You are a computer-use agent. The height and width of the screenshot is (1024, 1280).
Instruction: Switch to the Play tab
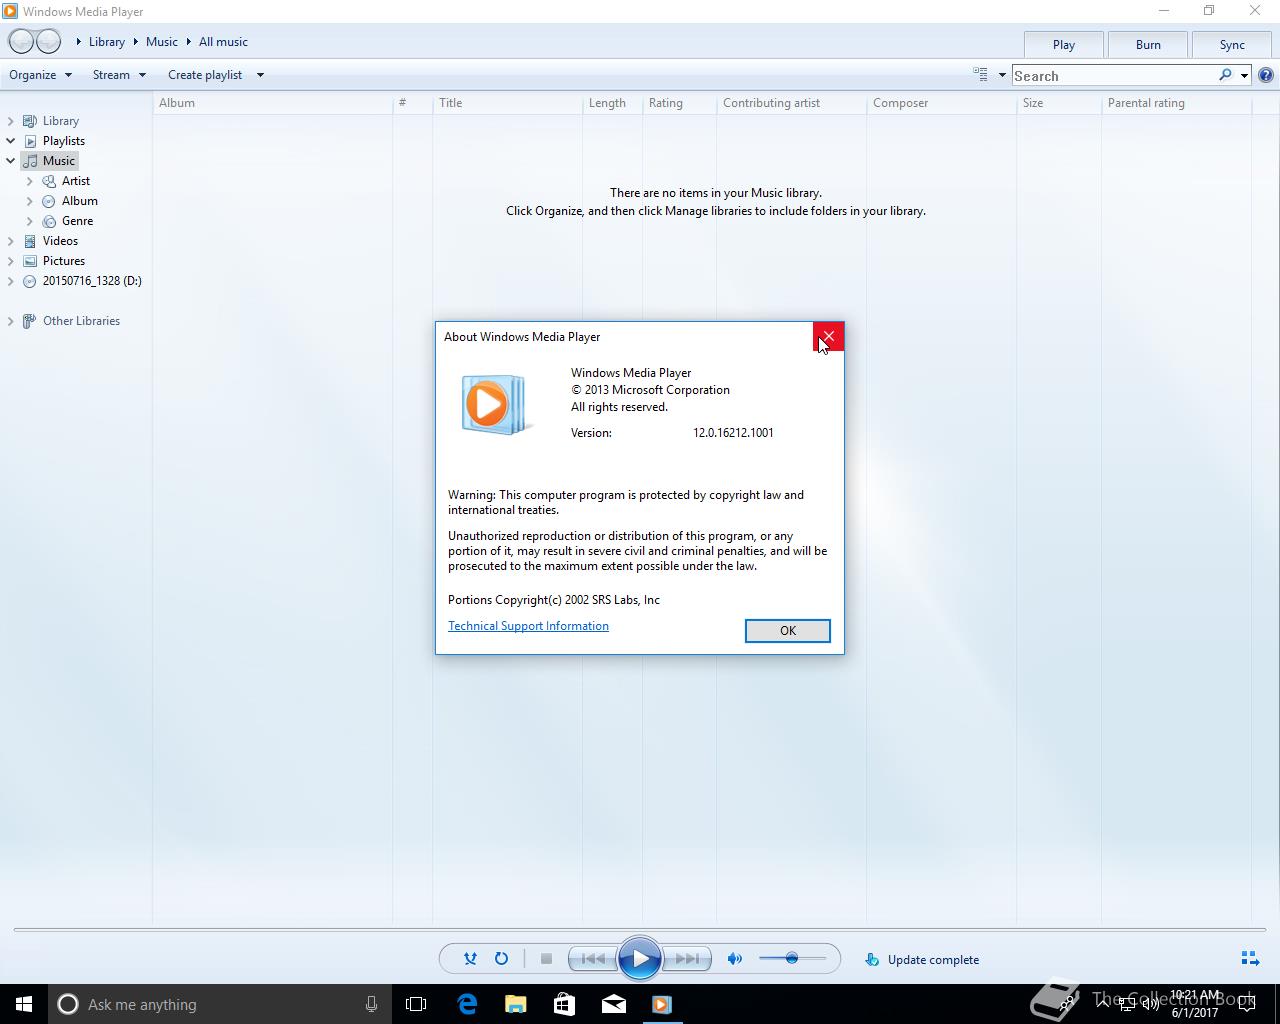[x=1064, y=44]
